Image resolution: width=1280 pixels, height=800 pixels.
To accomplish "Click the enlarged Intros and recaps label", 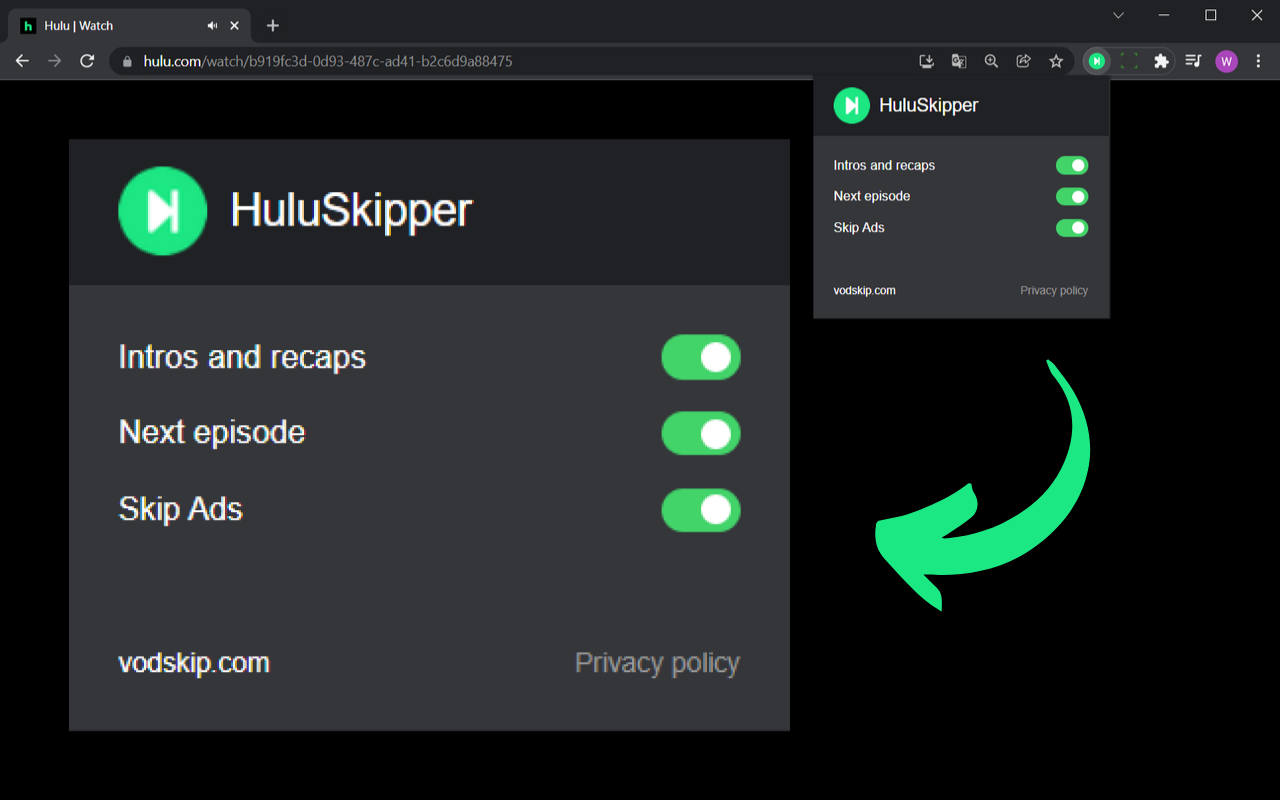I will click(242, 357).
